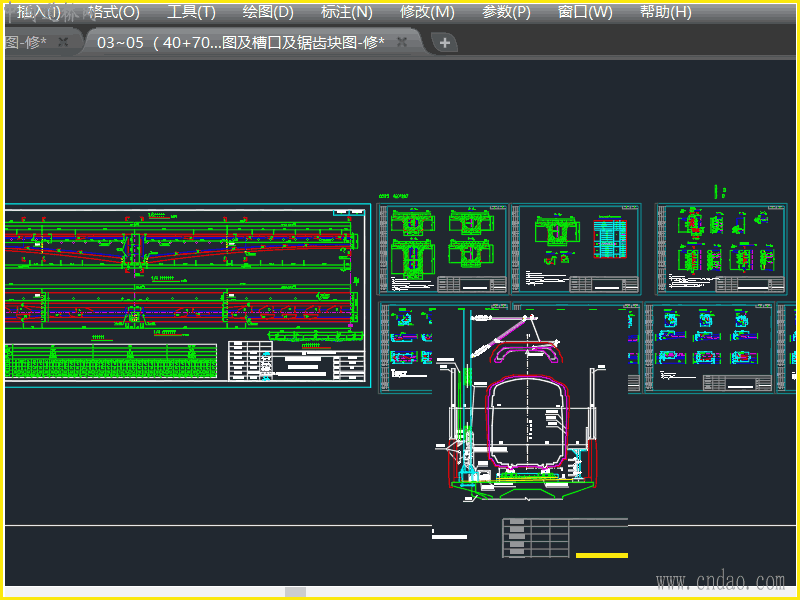Switch to the 03~05 drawing tab

(240, 42)
